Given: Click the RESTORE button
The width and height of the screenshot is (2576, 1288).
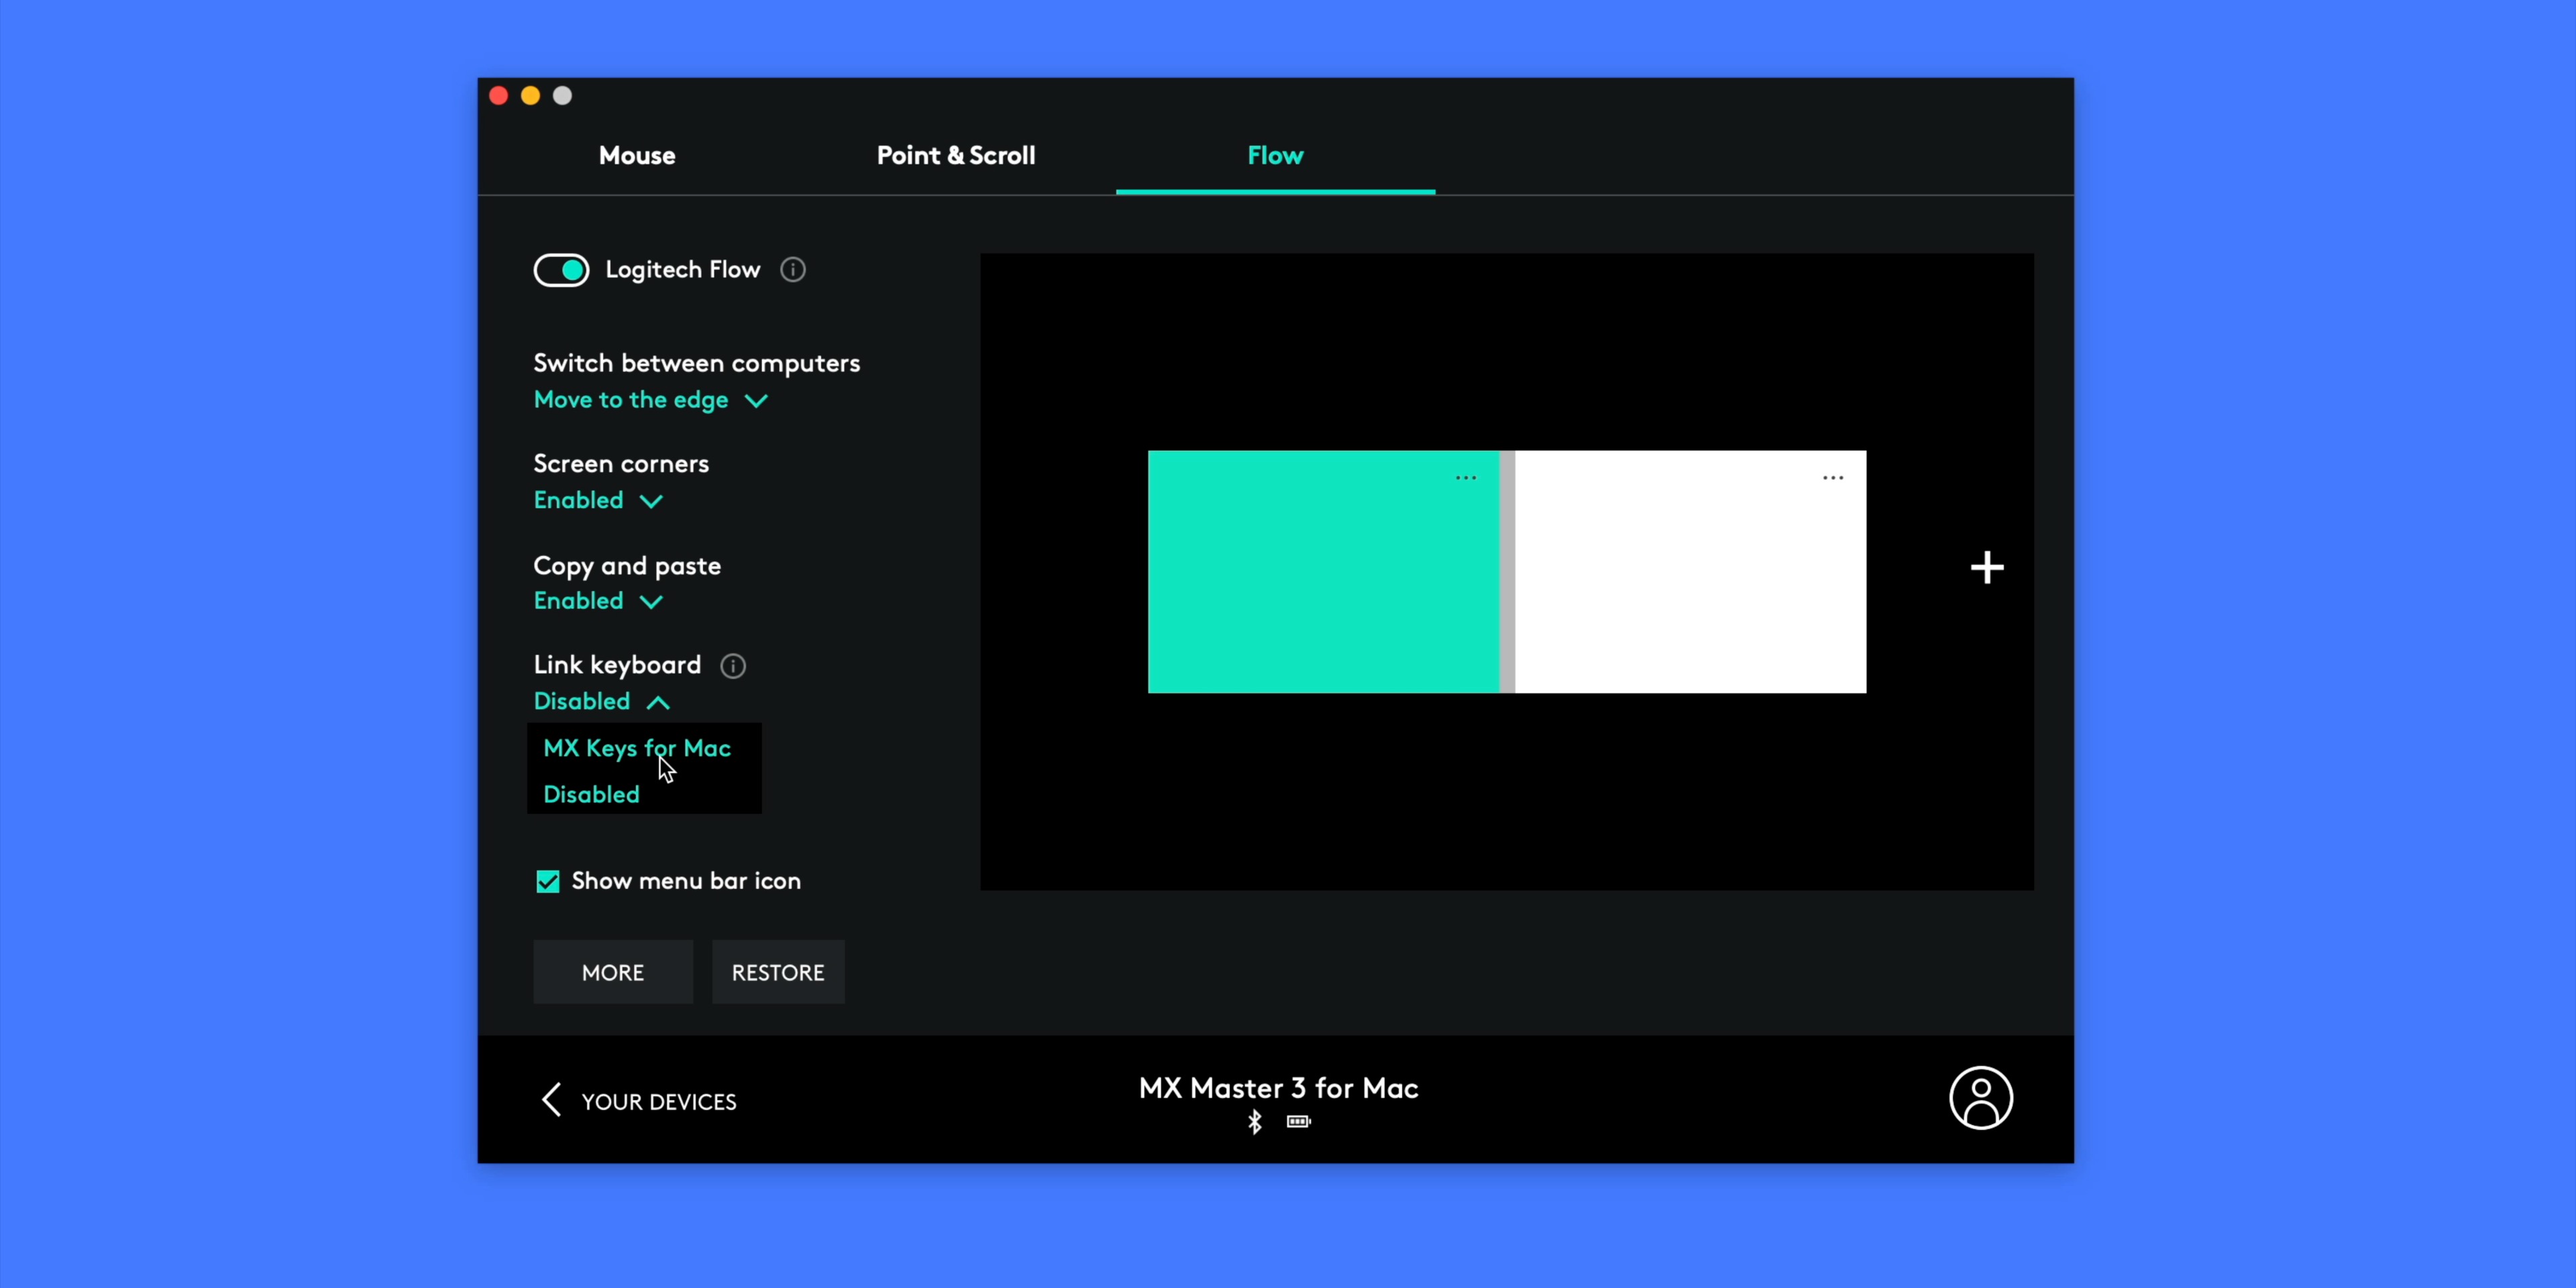Looking at the screenshot, I should click(x=777, y=972).
